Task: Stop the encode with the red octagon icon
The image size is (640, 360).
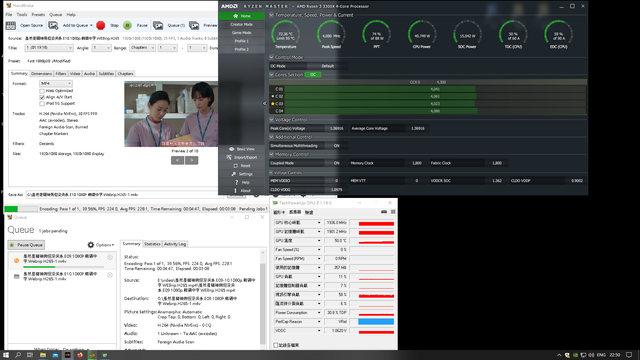Action: pos(101,25)
